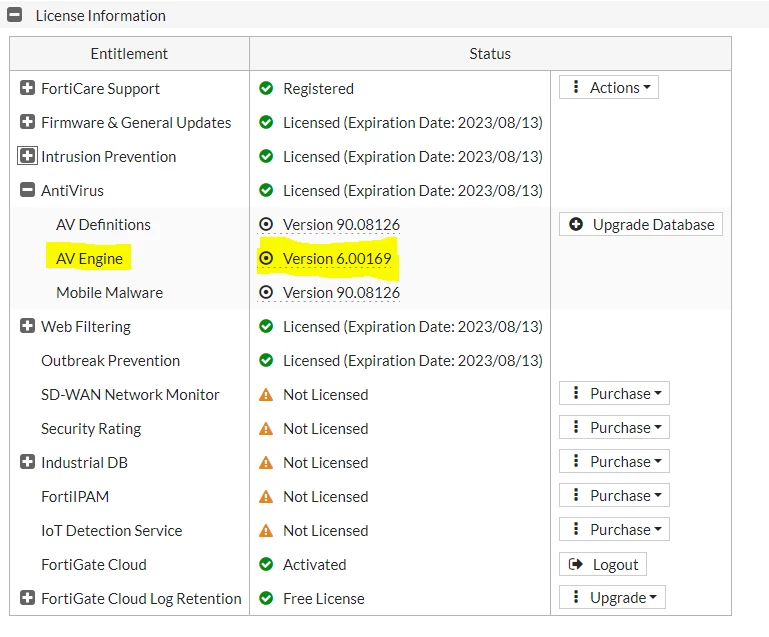This screenshot has height=637, width=769.
Task: Click the Status column header
Action: [x=490, y=53]
